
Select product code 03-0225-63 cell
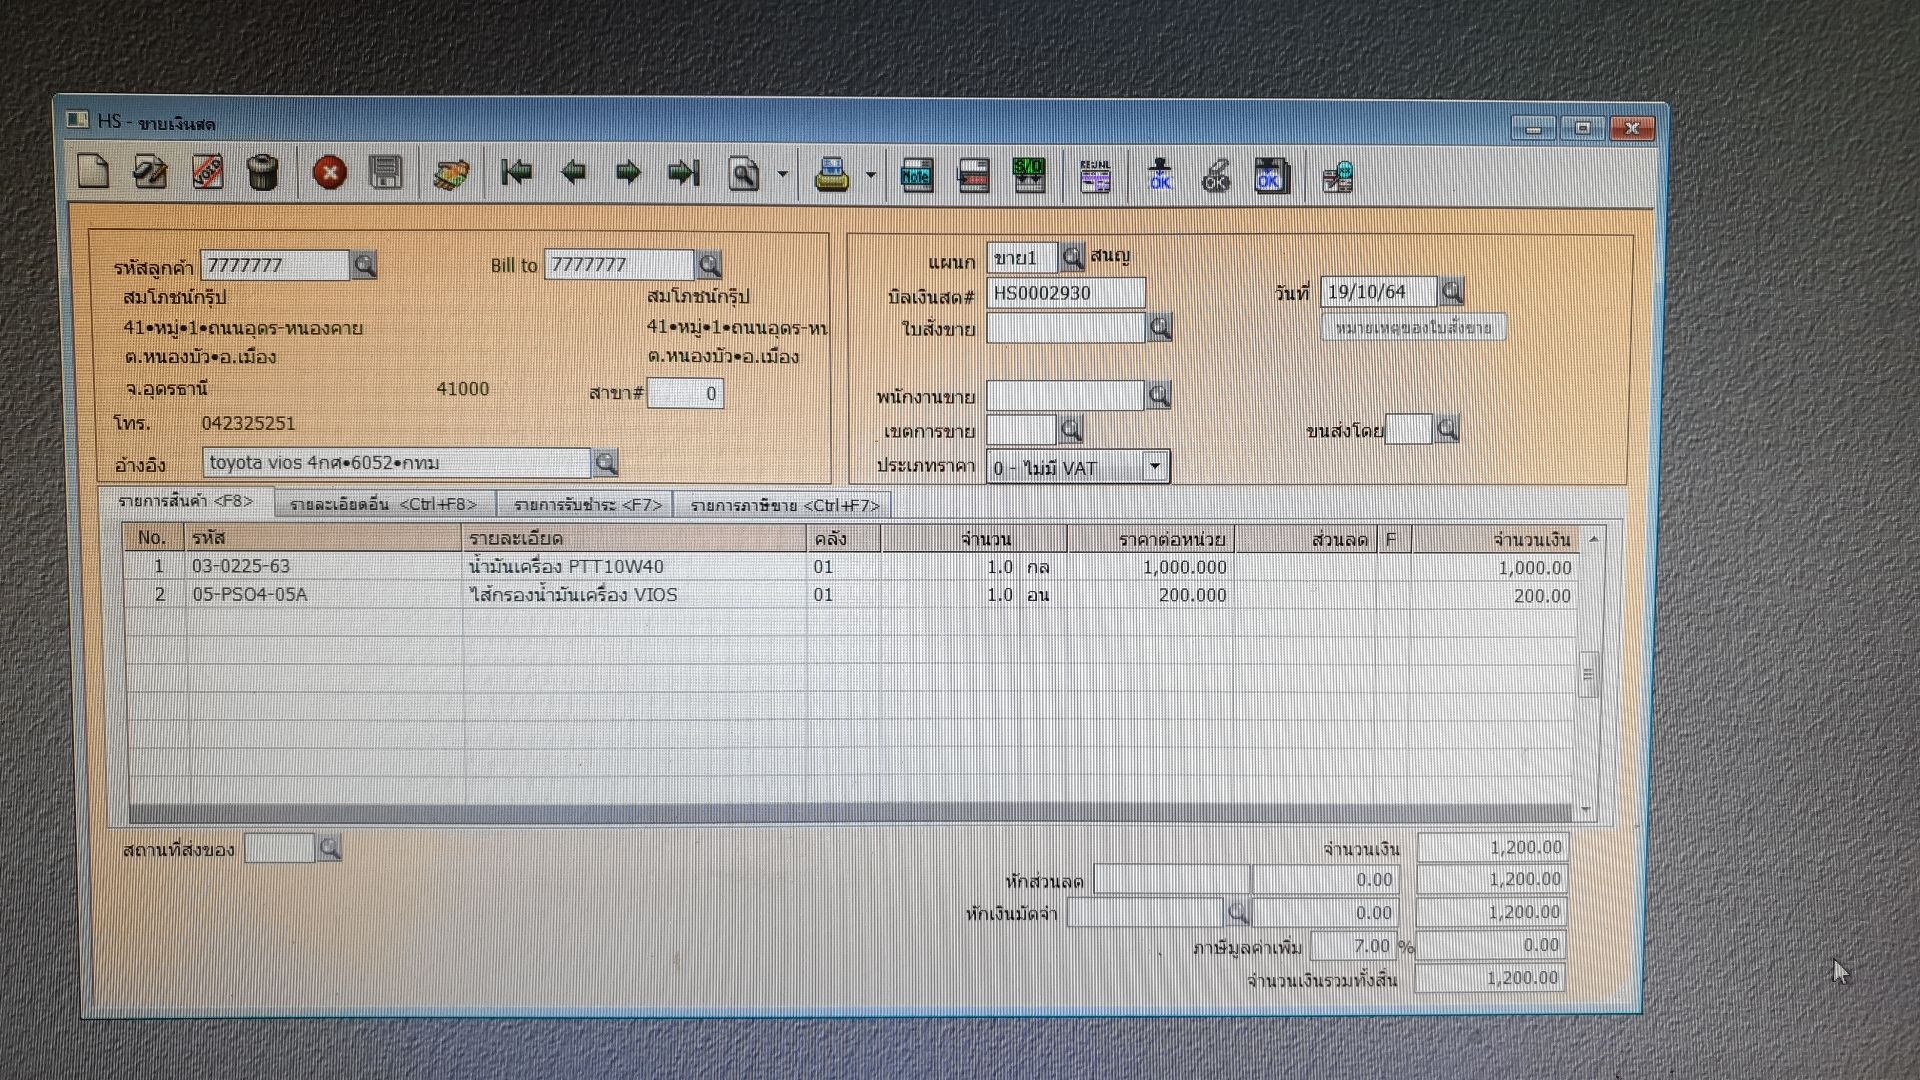tap(324, 566)
